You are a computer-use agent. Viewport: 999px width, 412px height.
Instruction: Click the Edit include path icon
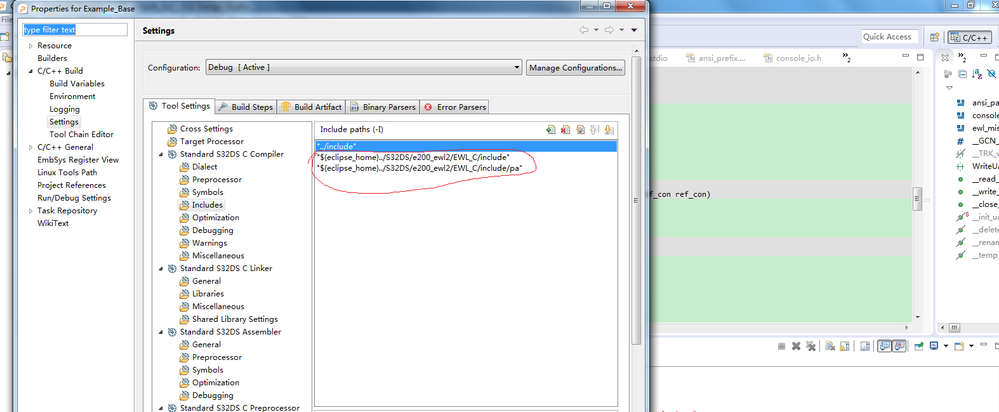pyautogui.click(x=580, y=129)
